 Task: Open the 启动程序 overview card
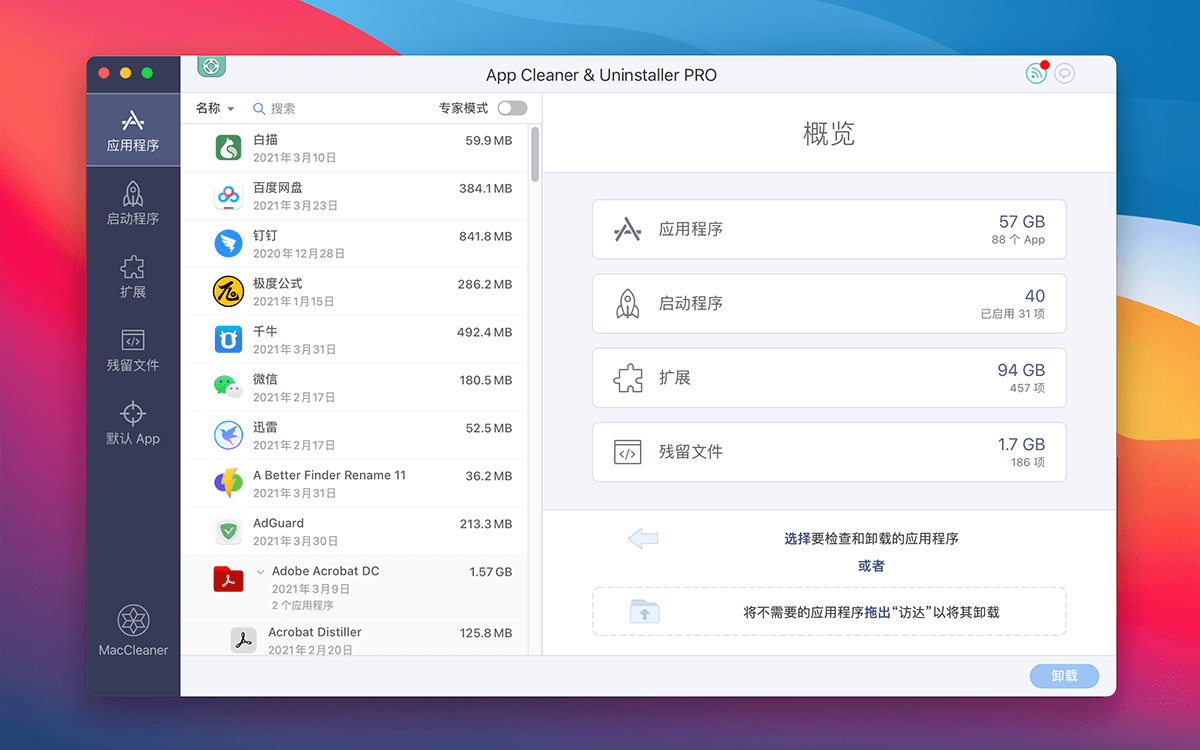pos(829,303)
